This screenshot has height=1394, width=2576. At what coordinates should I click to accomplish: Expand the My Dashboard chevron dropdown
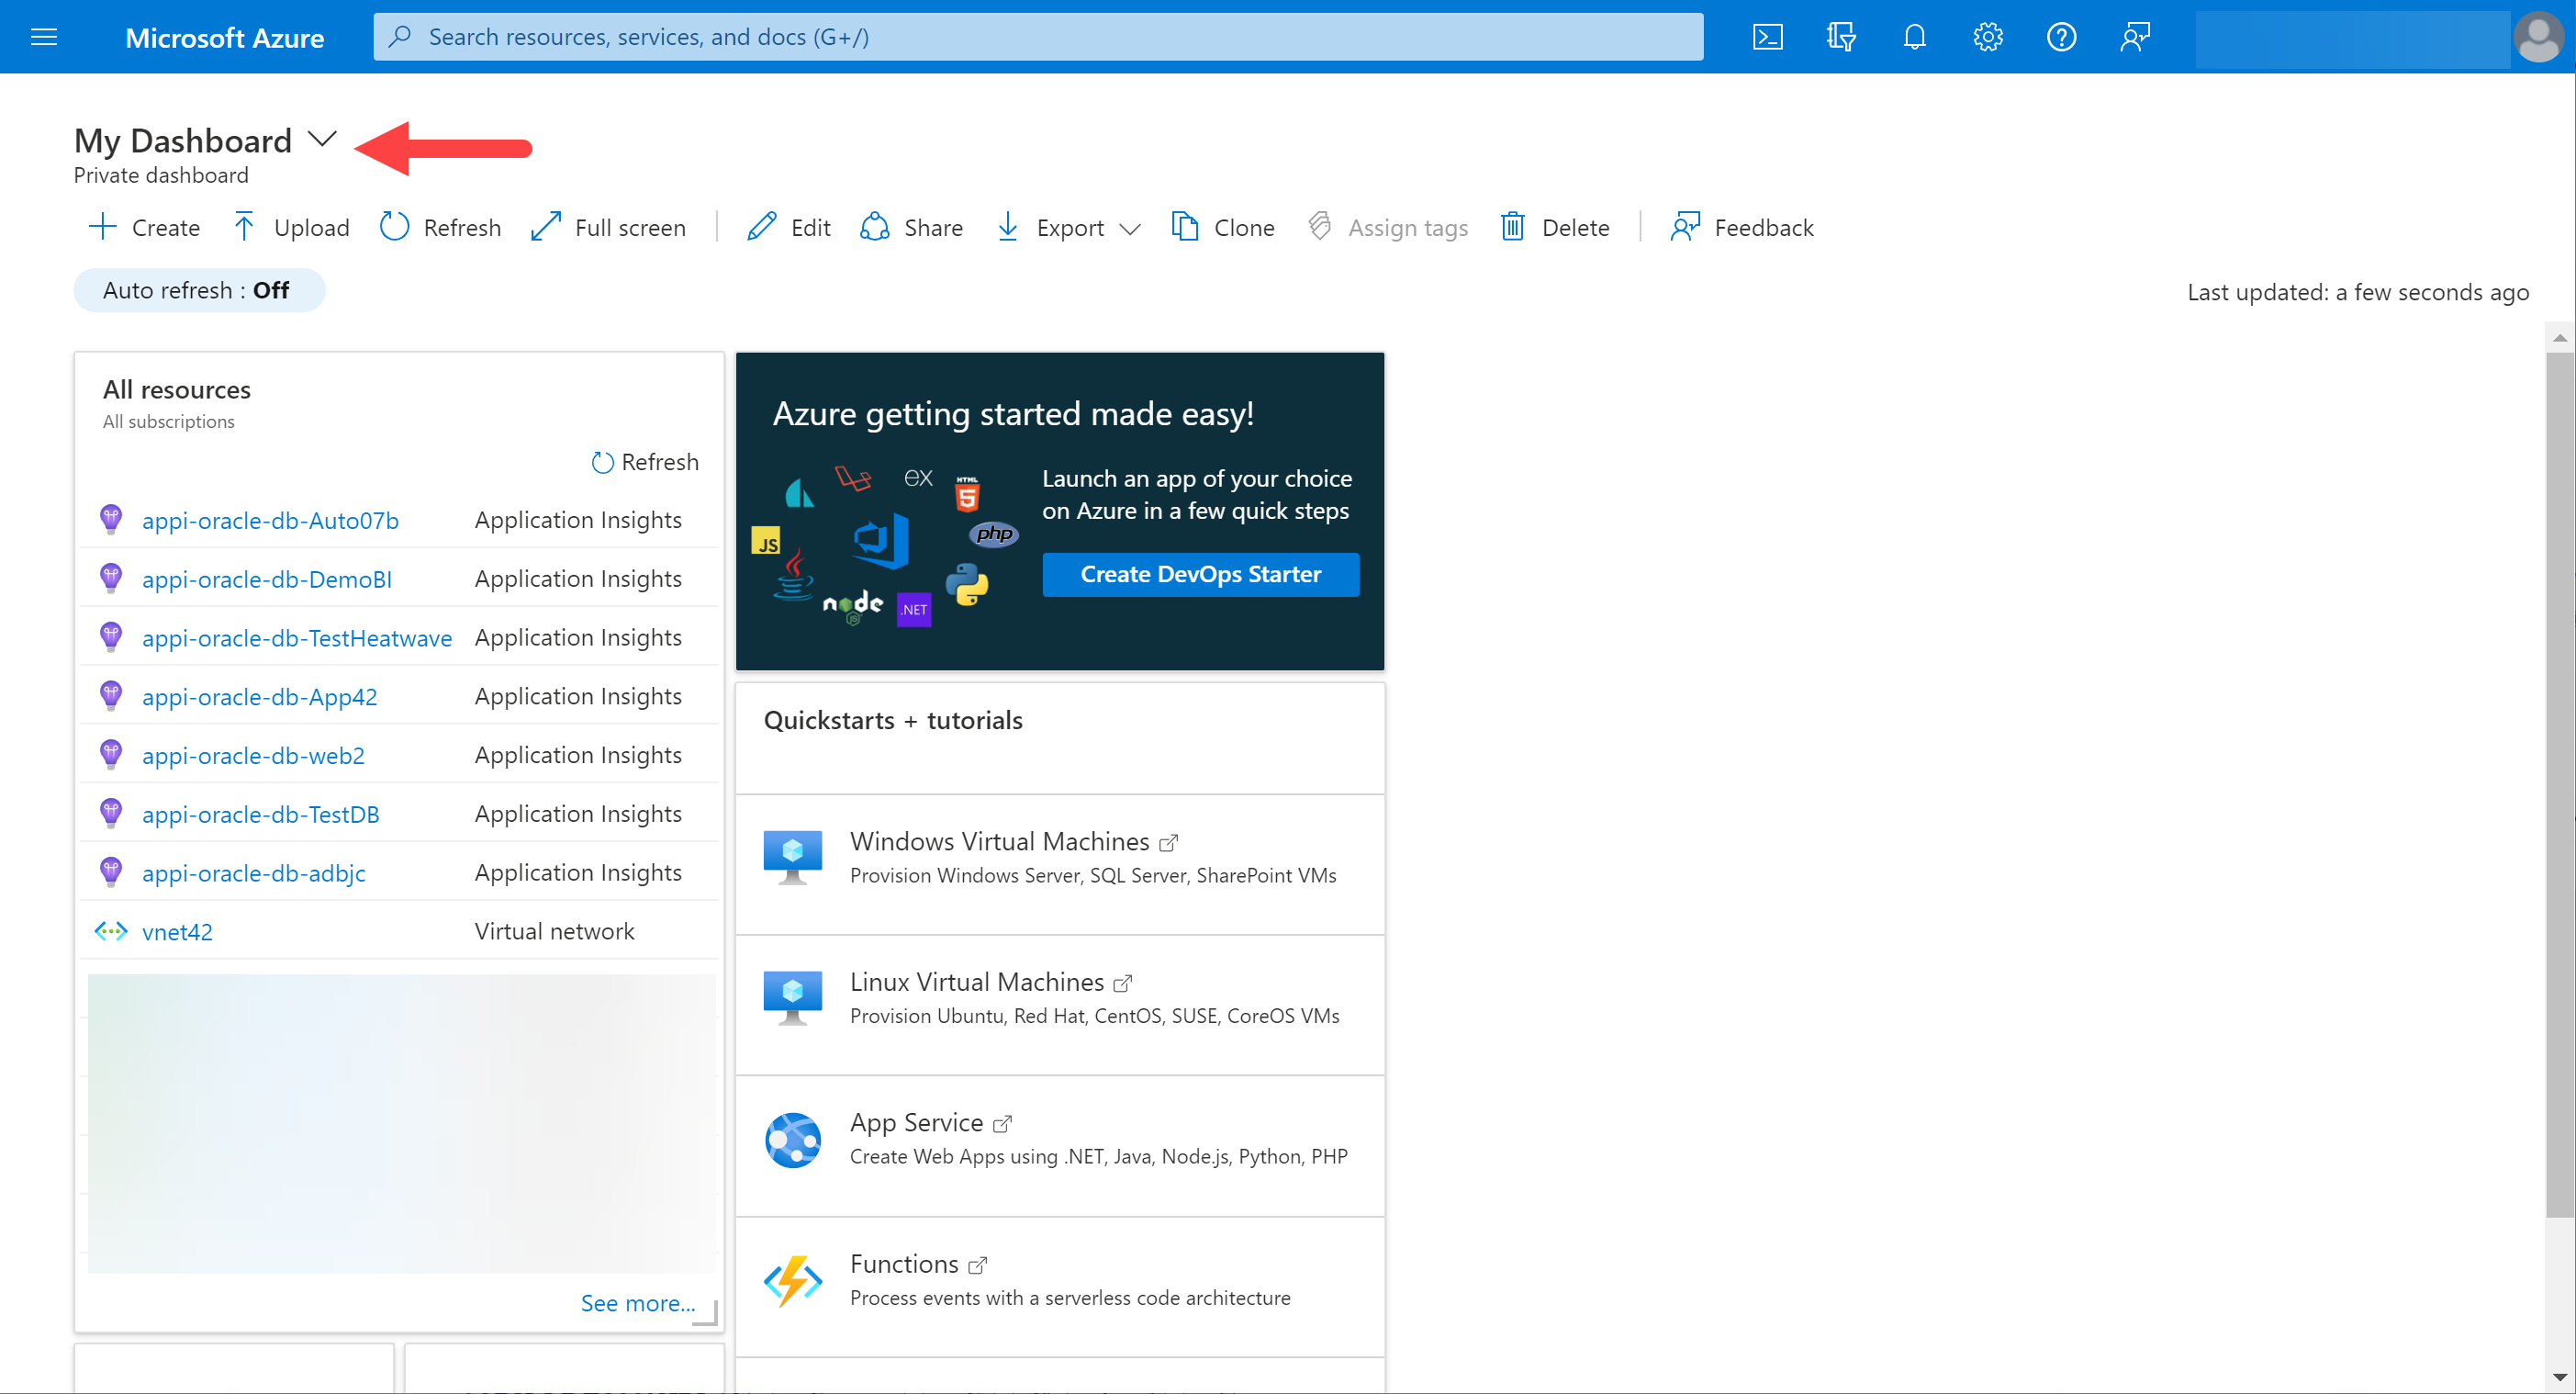click(x=322, y=139)
